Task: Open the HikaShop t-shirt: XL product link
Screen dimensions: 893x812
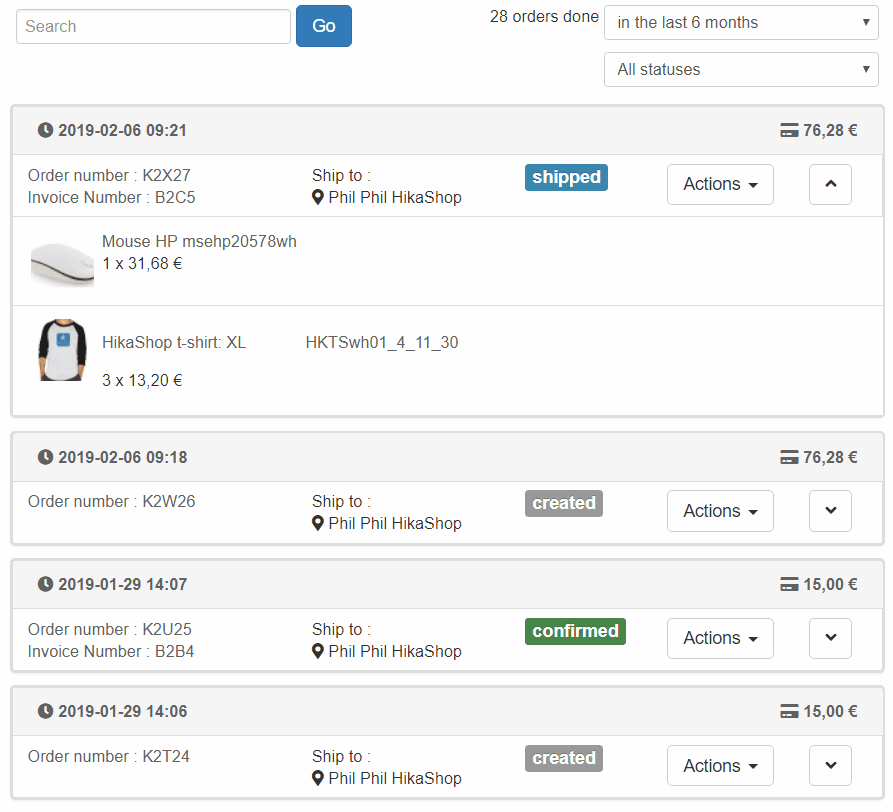Action: point(174,342)
